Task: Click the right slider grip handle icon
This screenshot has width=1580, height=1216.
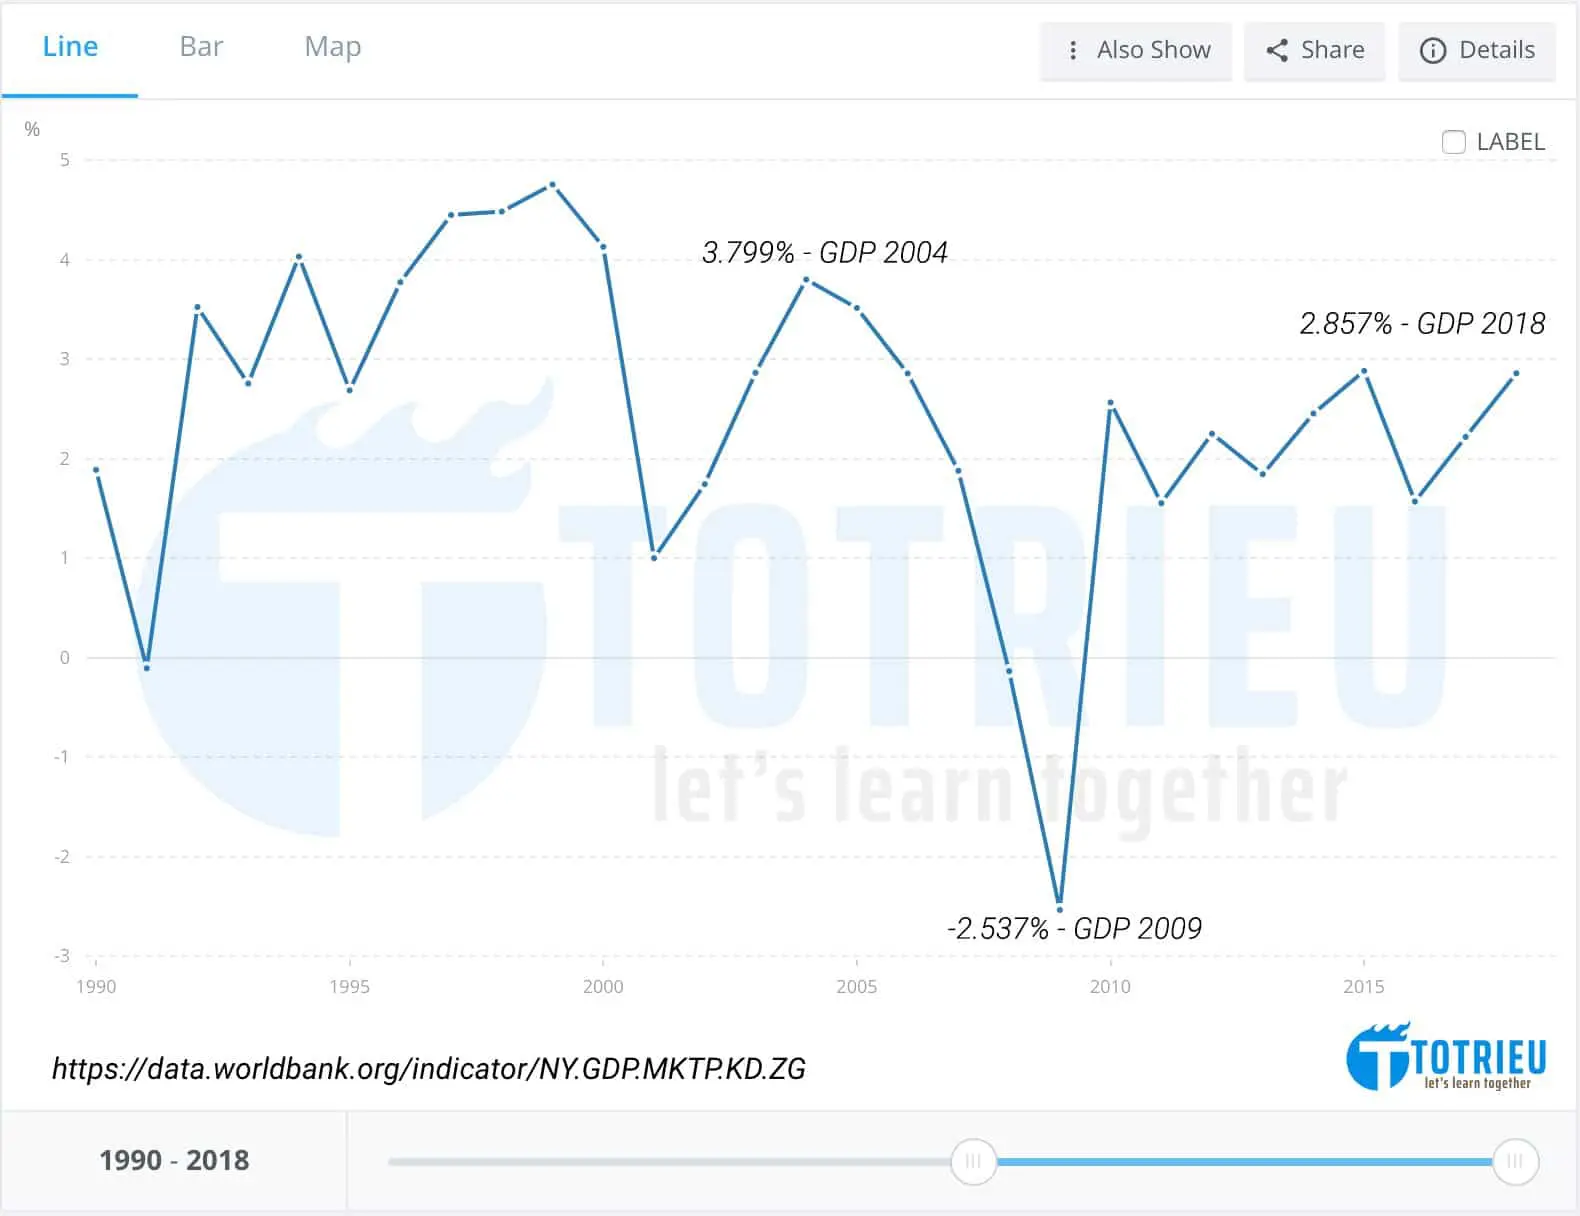Action: tap(1514, 1162)
